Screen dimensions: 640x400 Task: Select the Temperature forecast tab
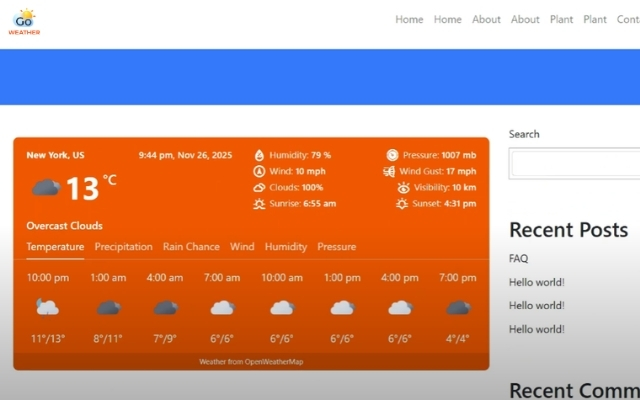click(55, 247)
